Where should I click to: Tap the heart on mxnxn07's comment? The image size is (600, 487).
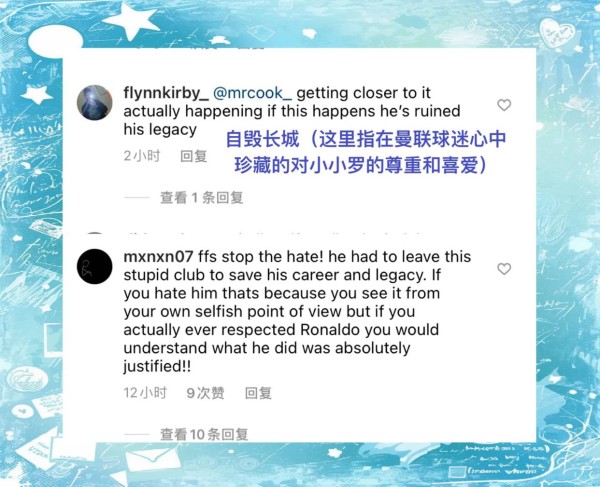tap(504, 269)
